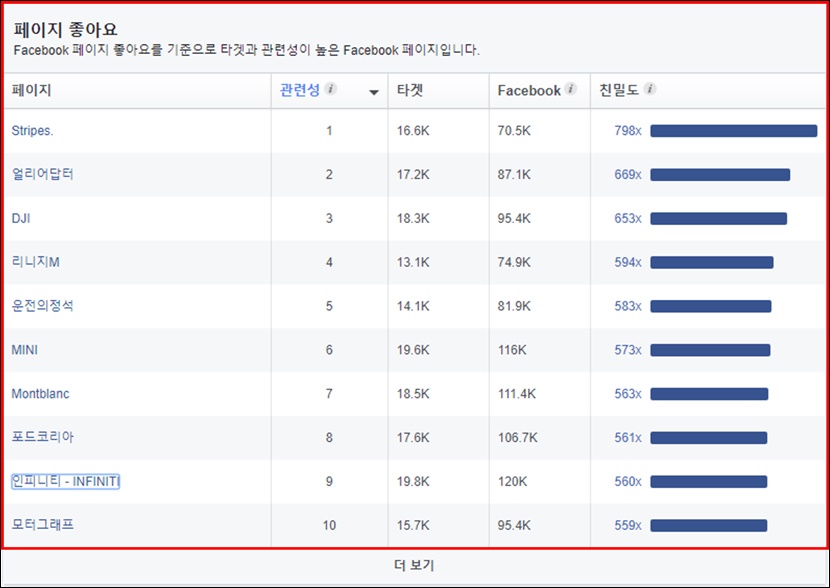Click 더 보기 to load more
The height and width of the screenshot is (588, 830).
(414, 566)
